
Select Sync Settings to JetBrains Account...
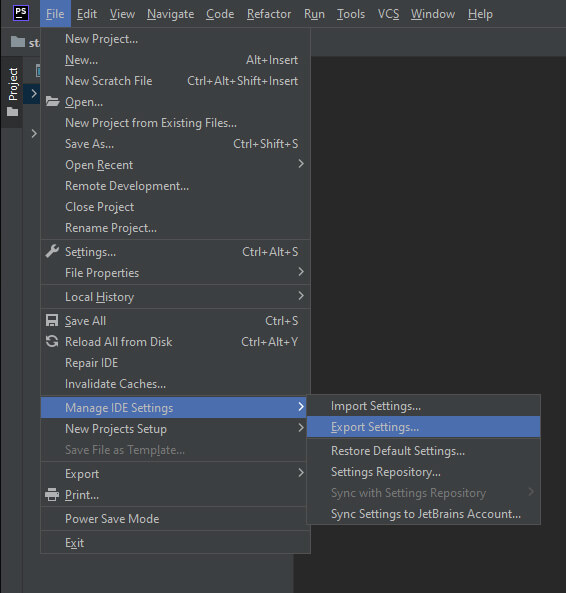pyautogui.click(x=423, y=514)
